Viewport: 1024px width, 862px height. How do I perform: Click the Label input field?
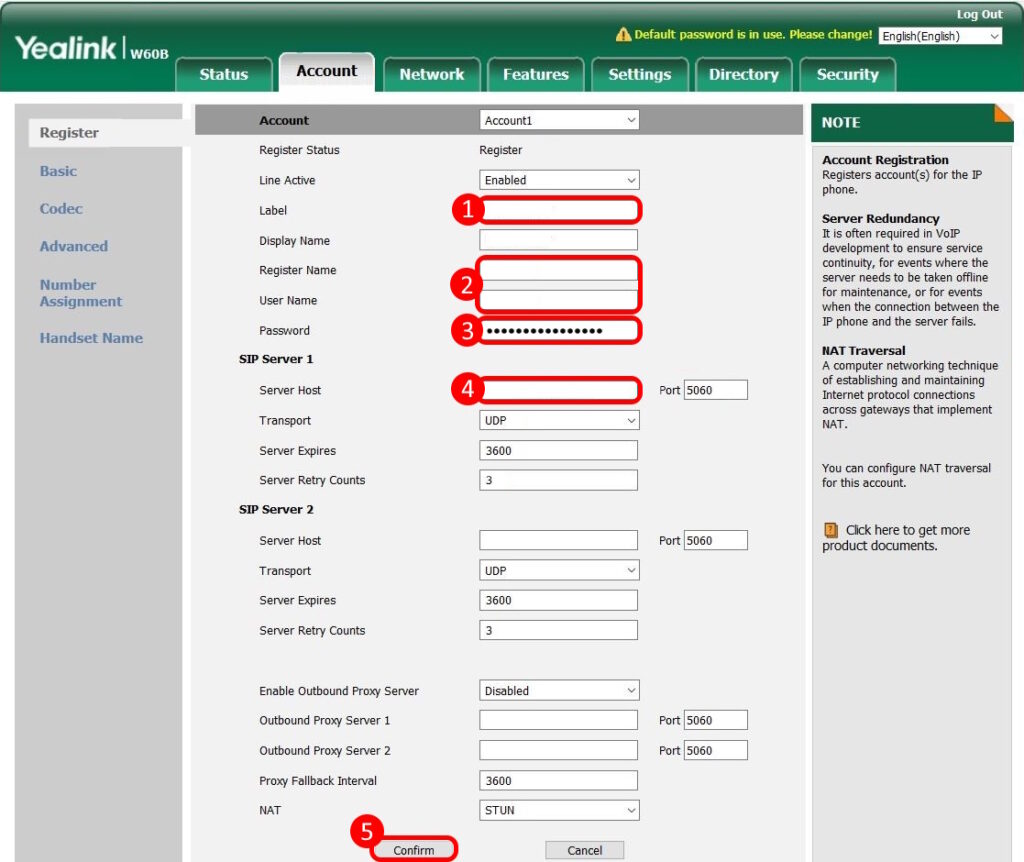tap(559, 210)
